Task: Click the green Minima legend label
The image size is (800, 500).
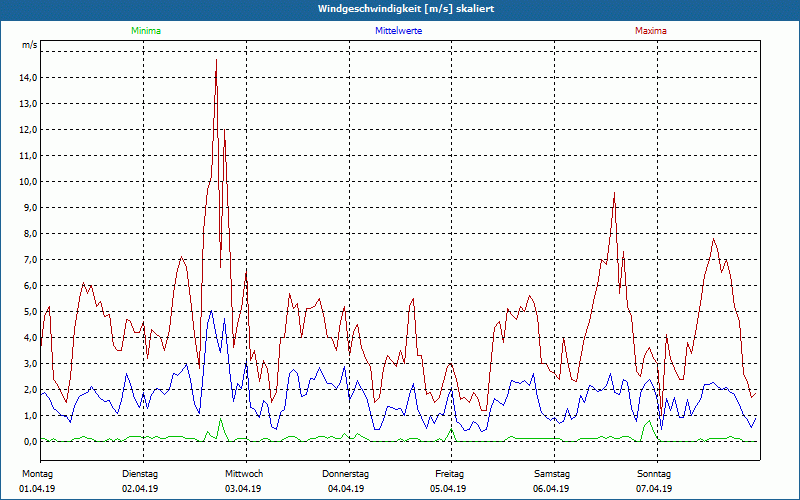Action: tap(145, 31)
